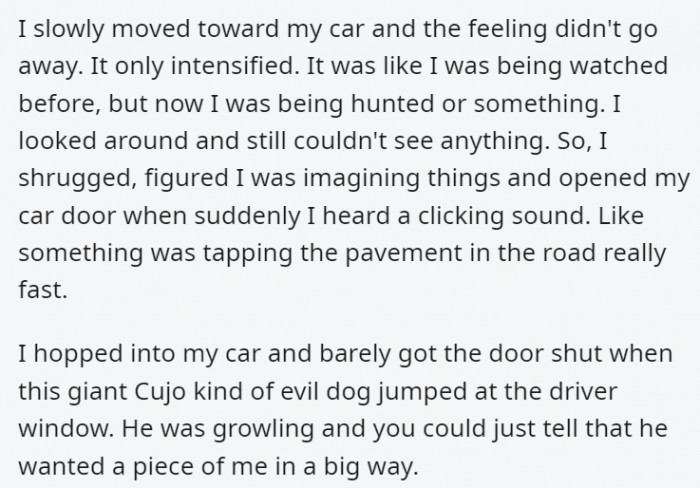Click the word "tapping" in the text
Screen dimensions: 700x488
[248, 254]
